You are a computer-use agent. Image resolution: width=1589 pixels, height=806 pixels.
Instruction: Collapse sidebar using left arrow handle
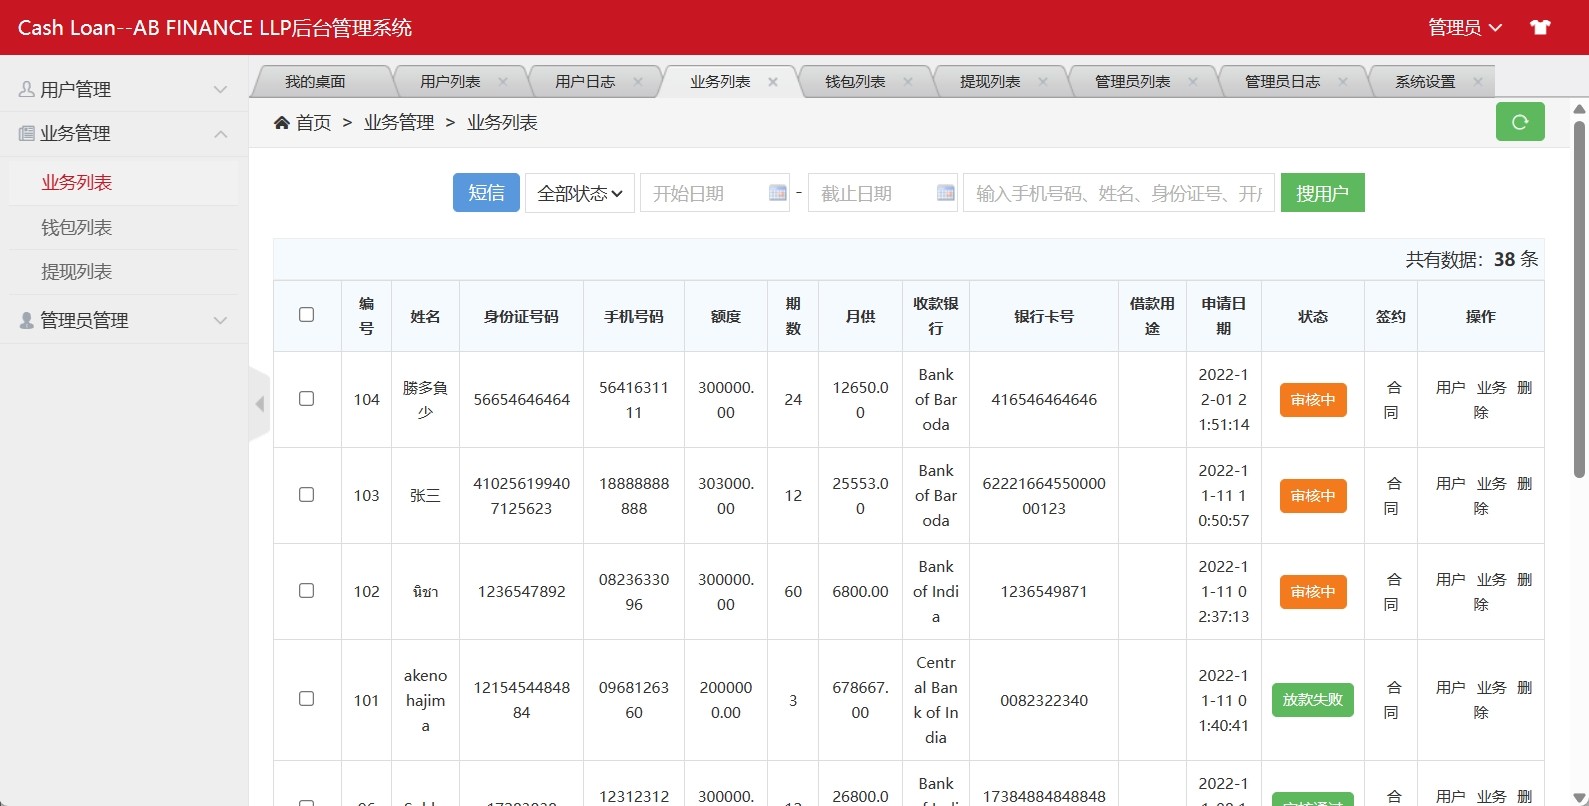(x=260, y=404)
